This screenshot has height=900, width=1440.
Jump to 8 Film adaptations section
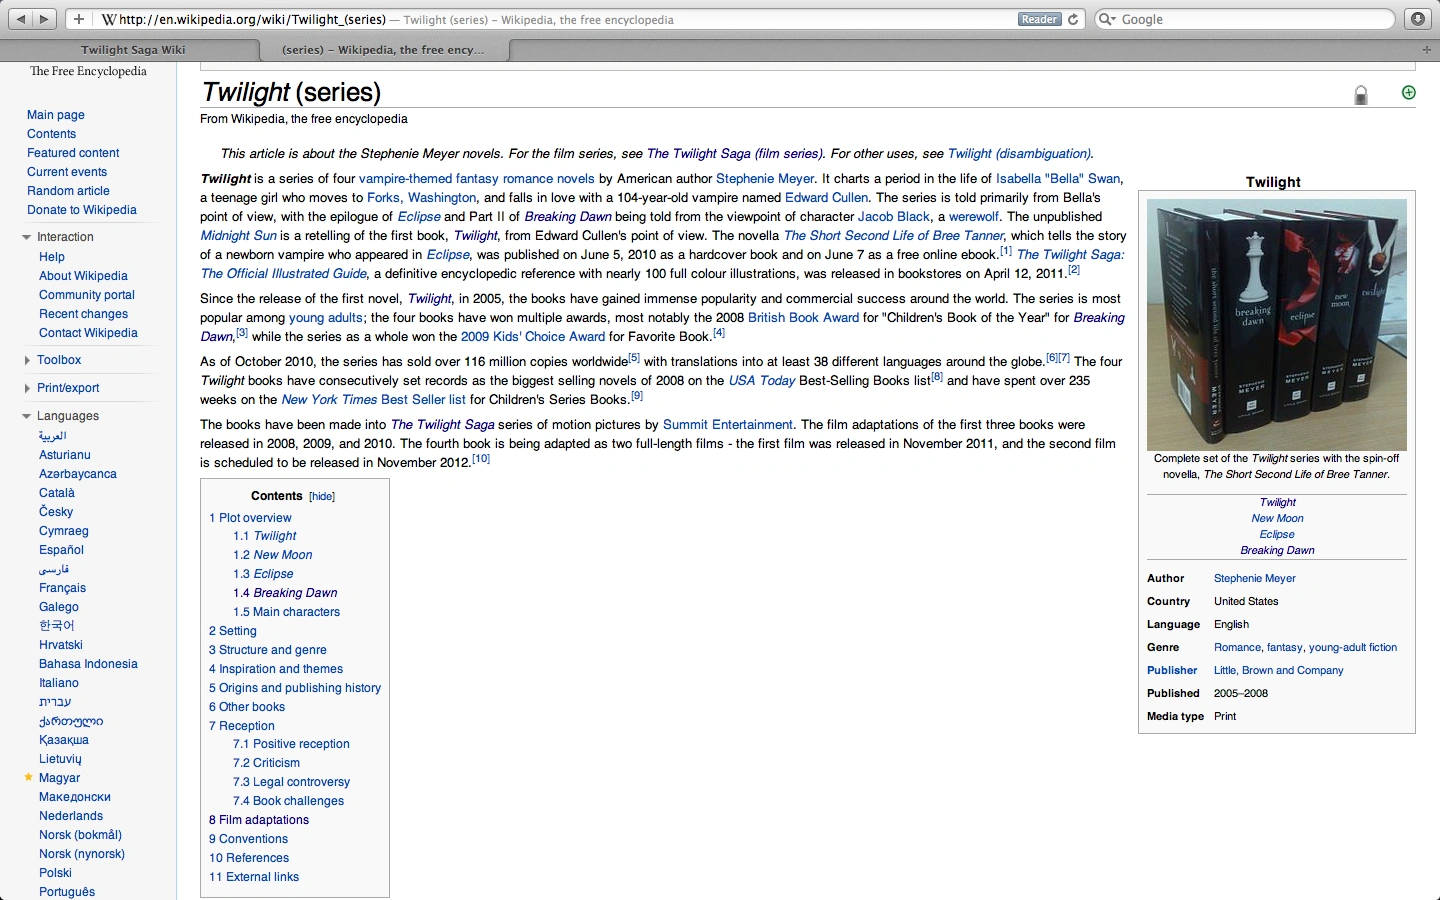click(x=259, y=820)
